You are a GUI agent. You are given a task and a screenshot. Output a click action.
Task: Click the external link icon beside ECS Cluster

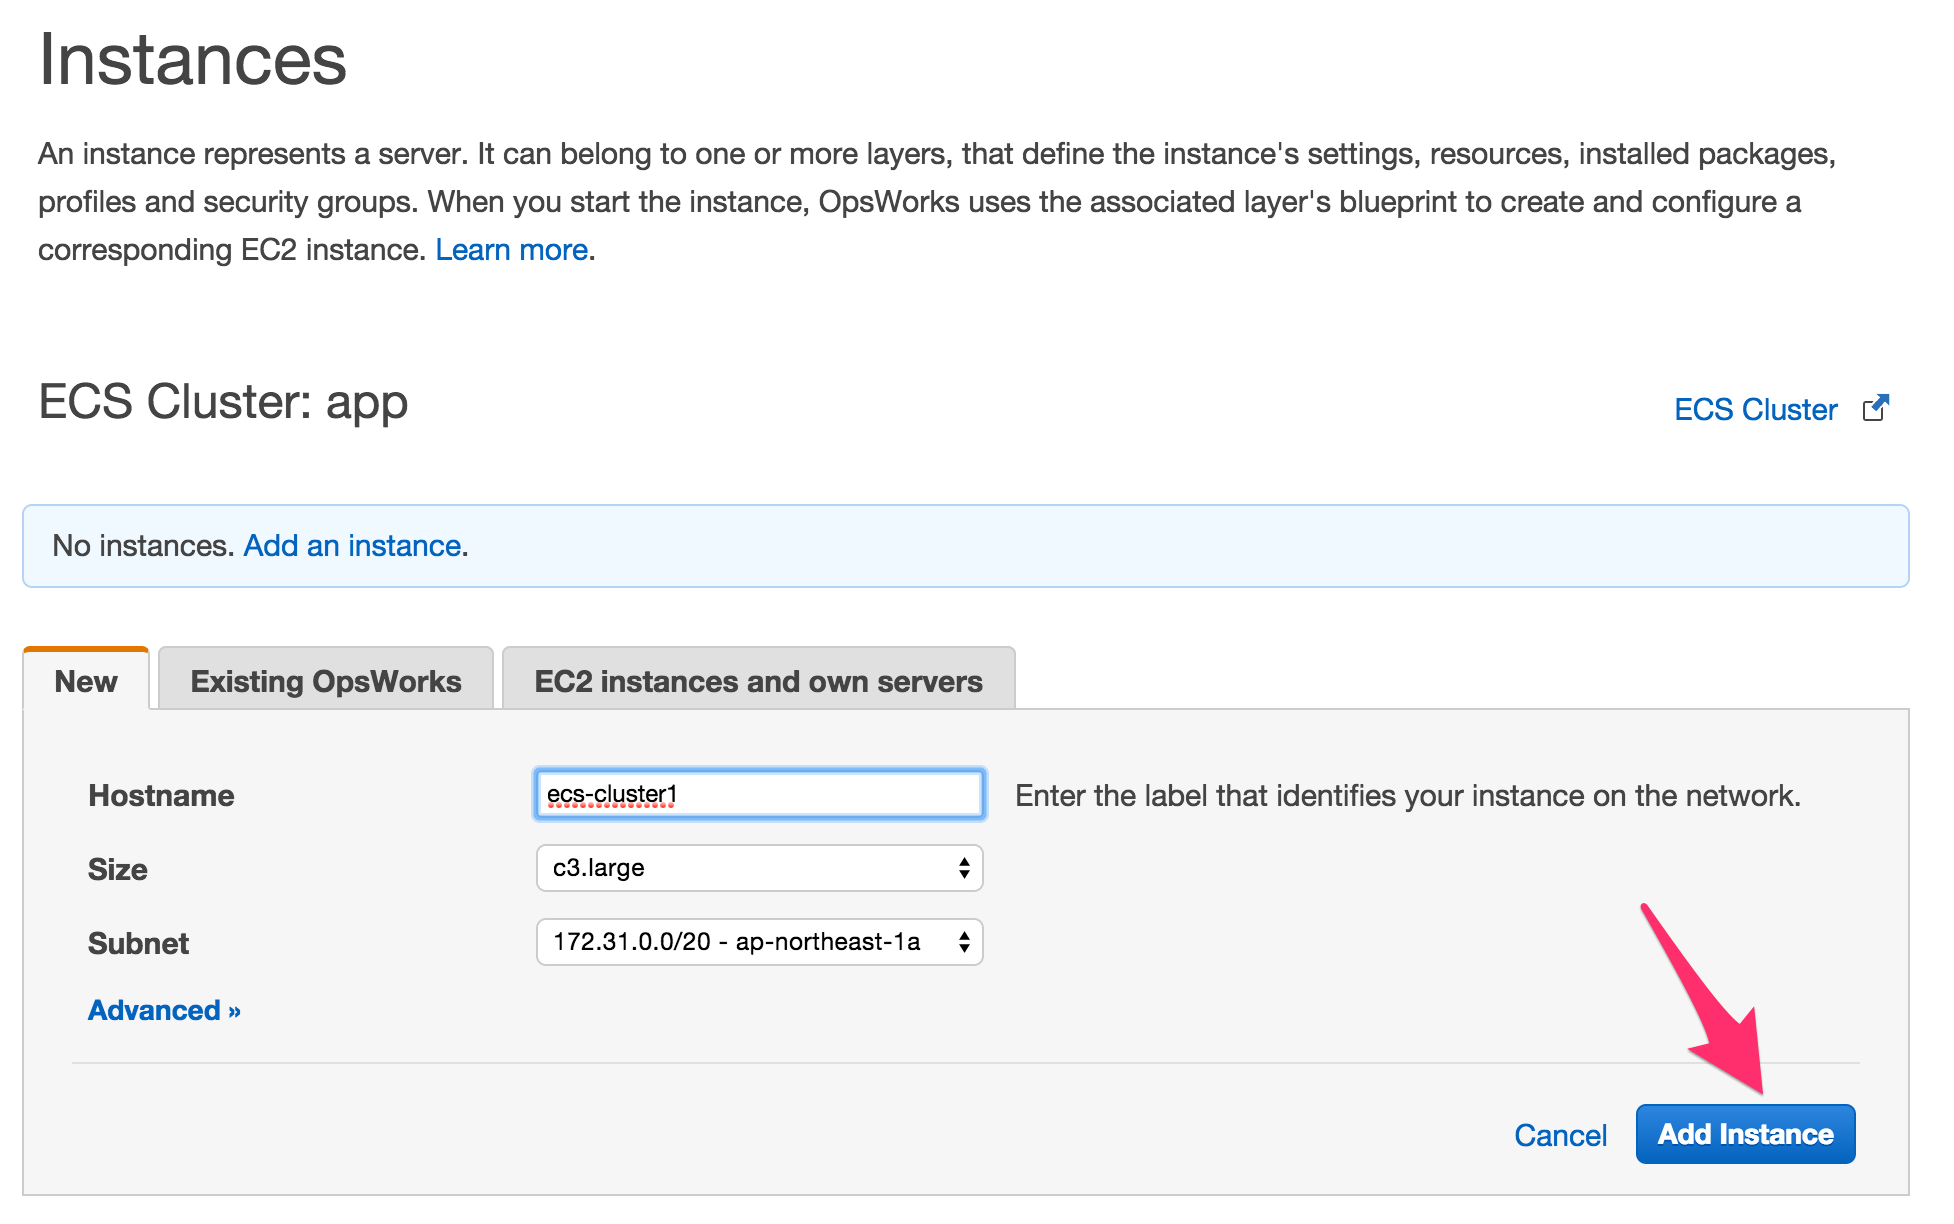click(x=1878, y=408)
